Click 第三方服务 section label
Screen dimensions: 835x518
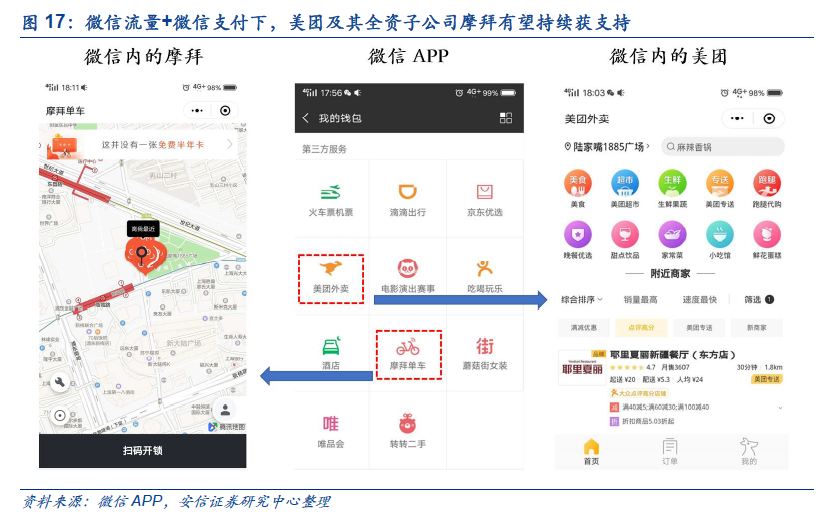(x=324, y=149)
